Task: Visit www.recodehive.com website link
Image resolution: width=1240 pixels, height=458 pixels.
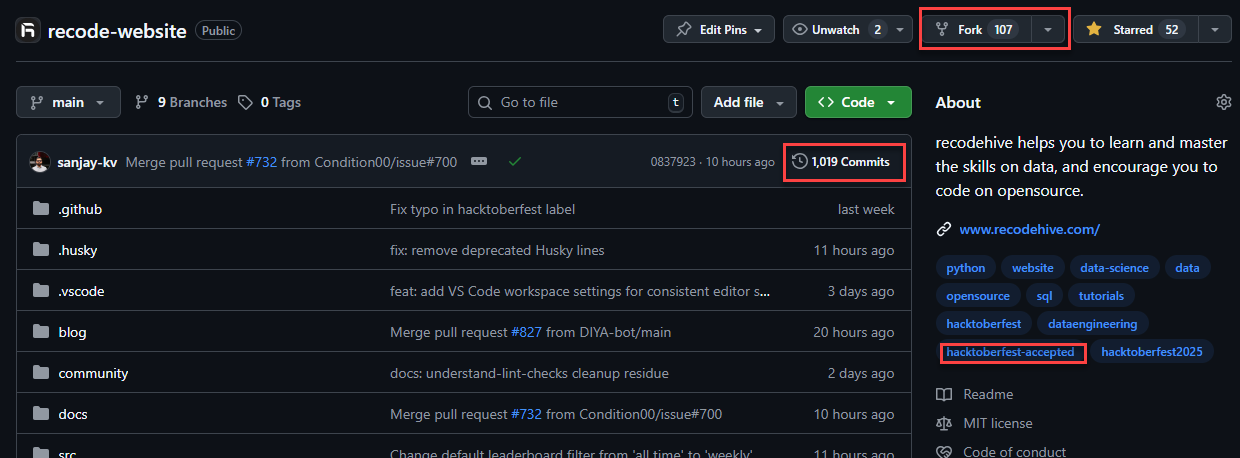Action: [x=1029, y=229]
